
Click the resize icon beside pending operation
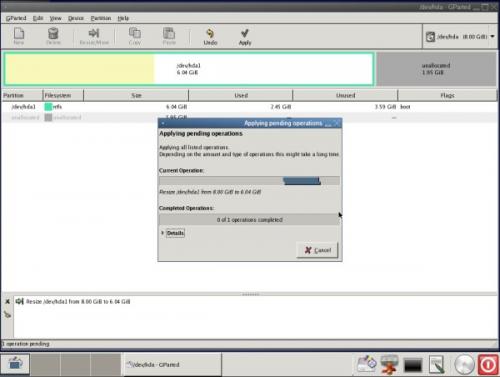[x=20, y=301]
